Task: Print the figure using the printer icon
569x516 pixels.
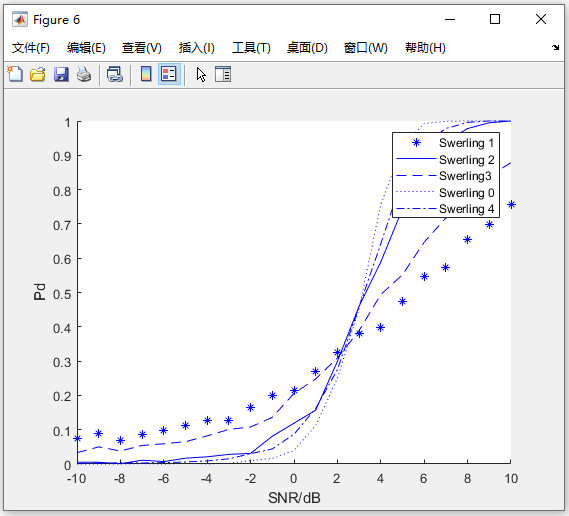Action: tap(84, 74)
